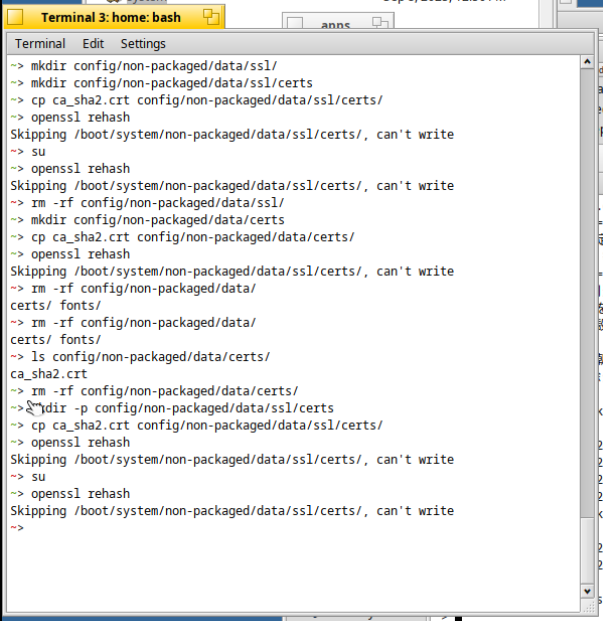Click the scrollbar track above the thumb

tap(588, 300)
